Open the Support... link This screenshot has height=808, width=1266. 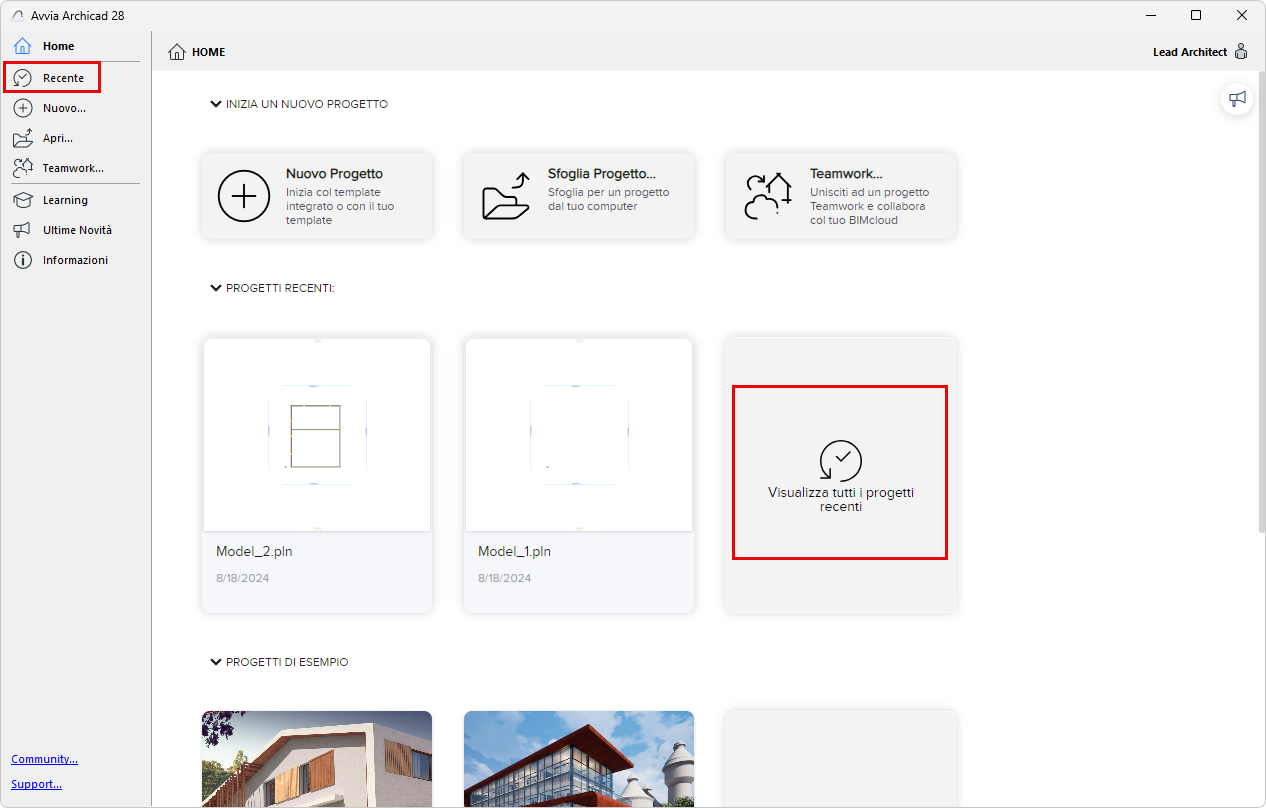[36, 784]
